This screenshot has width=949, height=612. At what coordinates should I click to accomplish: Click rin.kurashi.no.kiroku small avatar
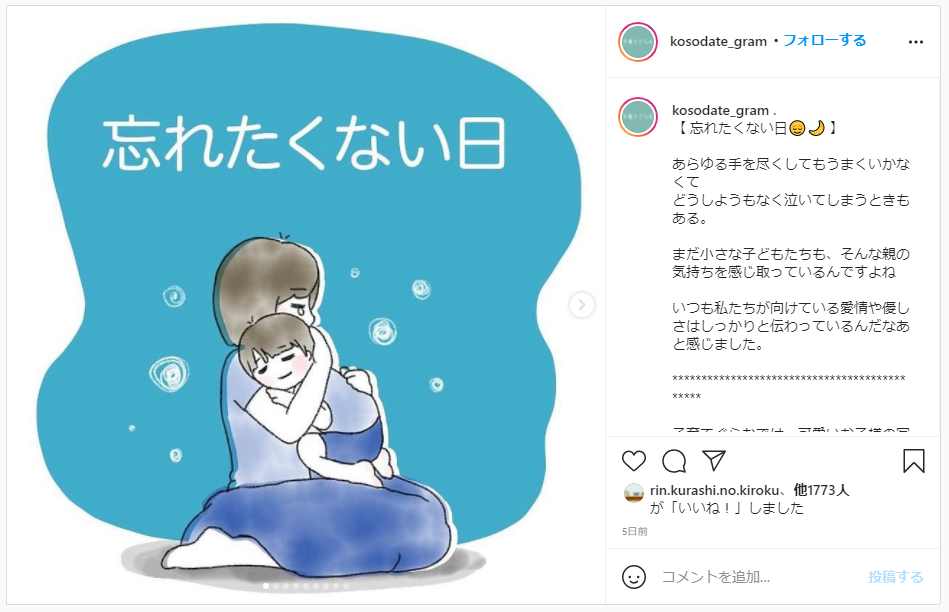point(634,493)
